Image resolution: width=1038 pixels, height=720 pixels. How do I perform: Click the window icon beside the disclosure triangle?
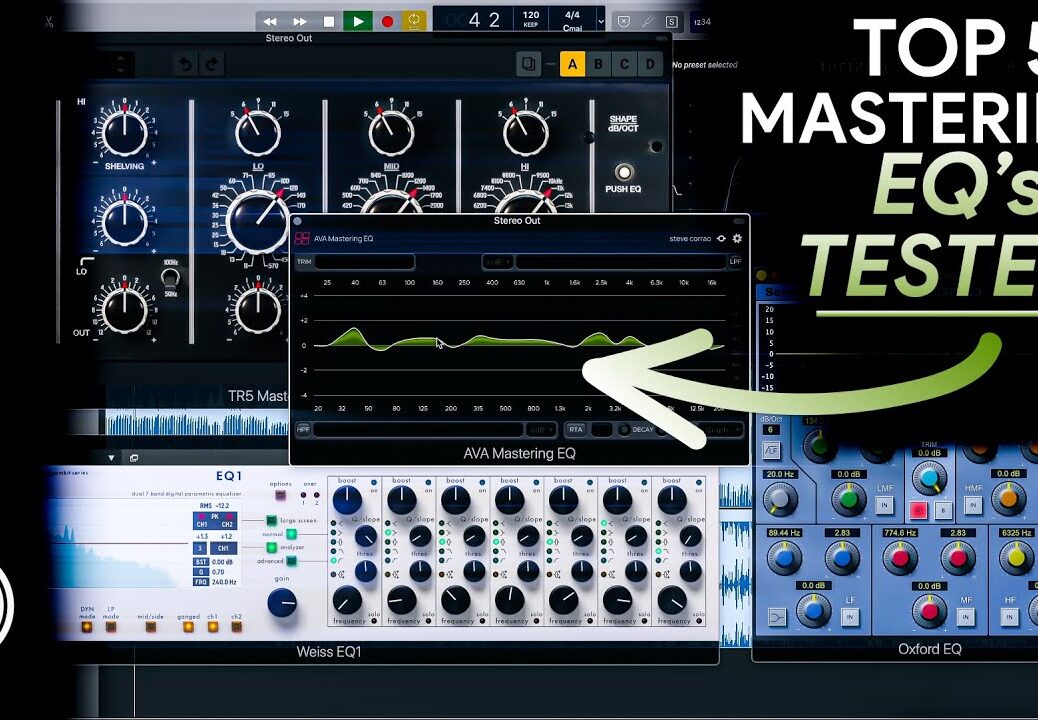click(134, 458)
